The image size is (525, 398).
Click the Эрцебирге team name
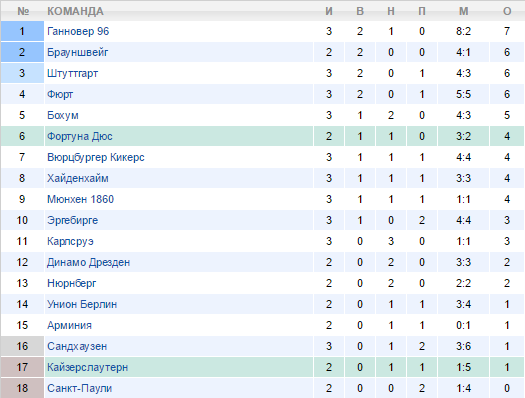pyautogui.click(x=73, y=220)
